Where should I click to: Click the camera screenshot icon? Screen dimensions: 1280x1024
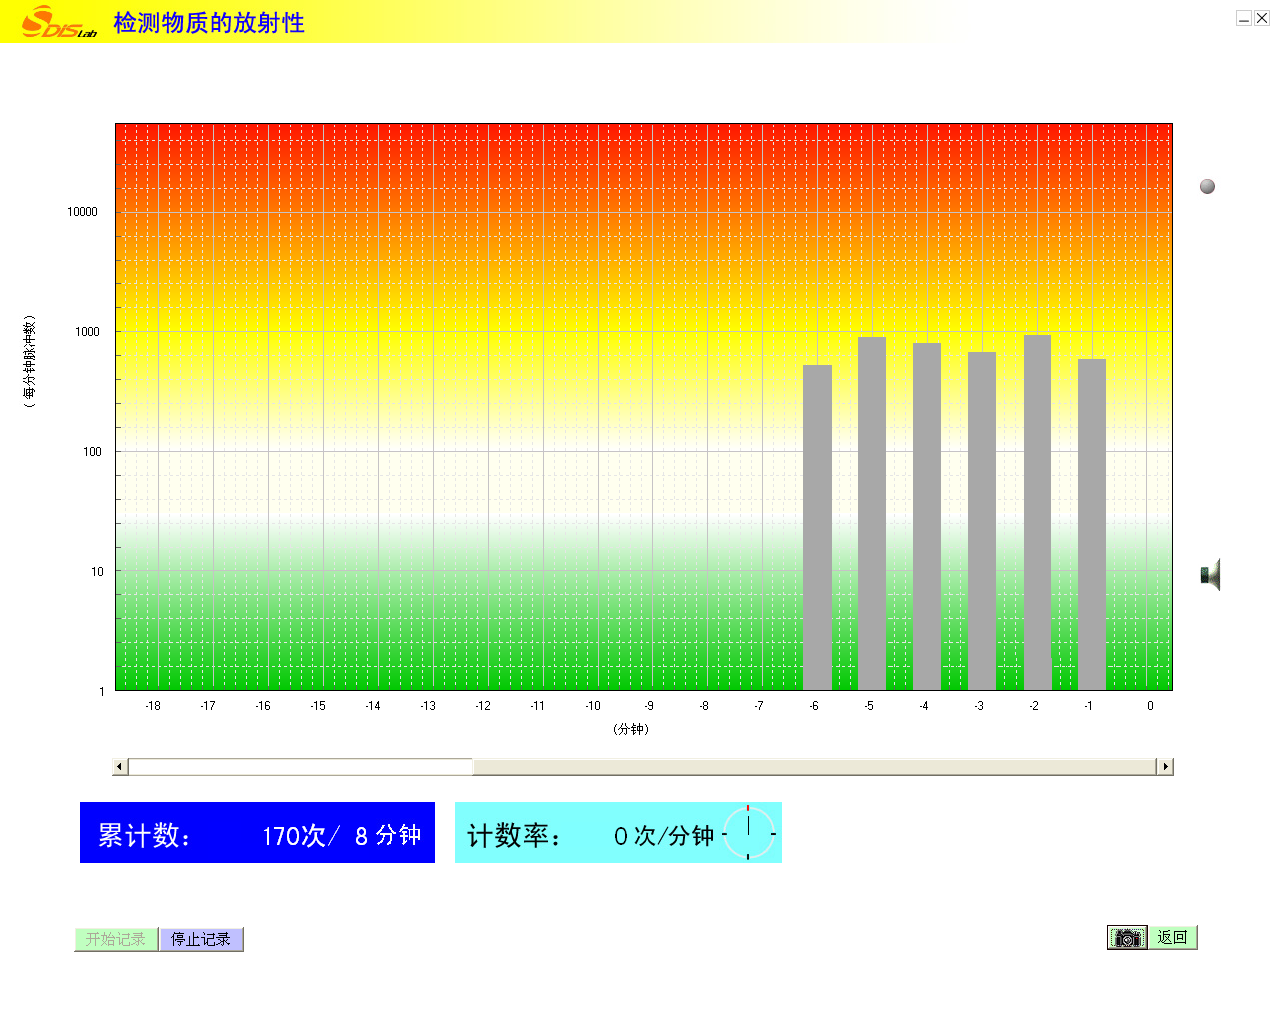[x=1127, y=938]
